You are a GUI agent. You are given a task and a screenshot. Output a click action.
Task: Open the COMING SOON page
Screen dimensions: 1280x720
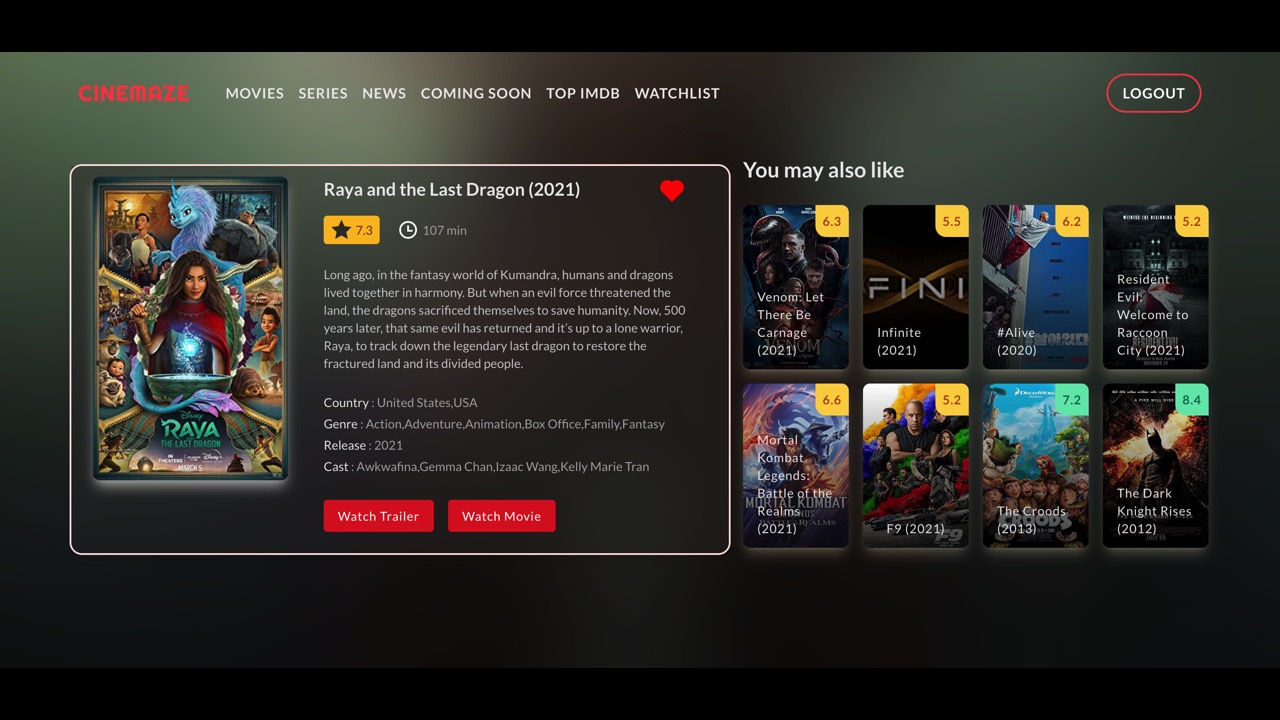pyautogui.click(x=476, y=93)
